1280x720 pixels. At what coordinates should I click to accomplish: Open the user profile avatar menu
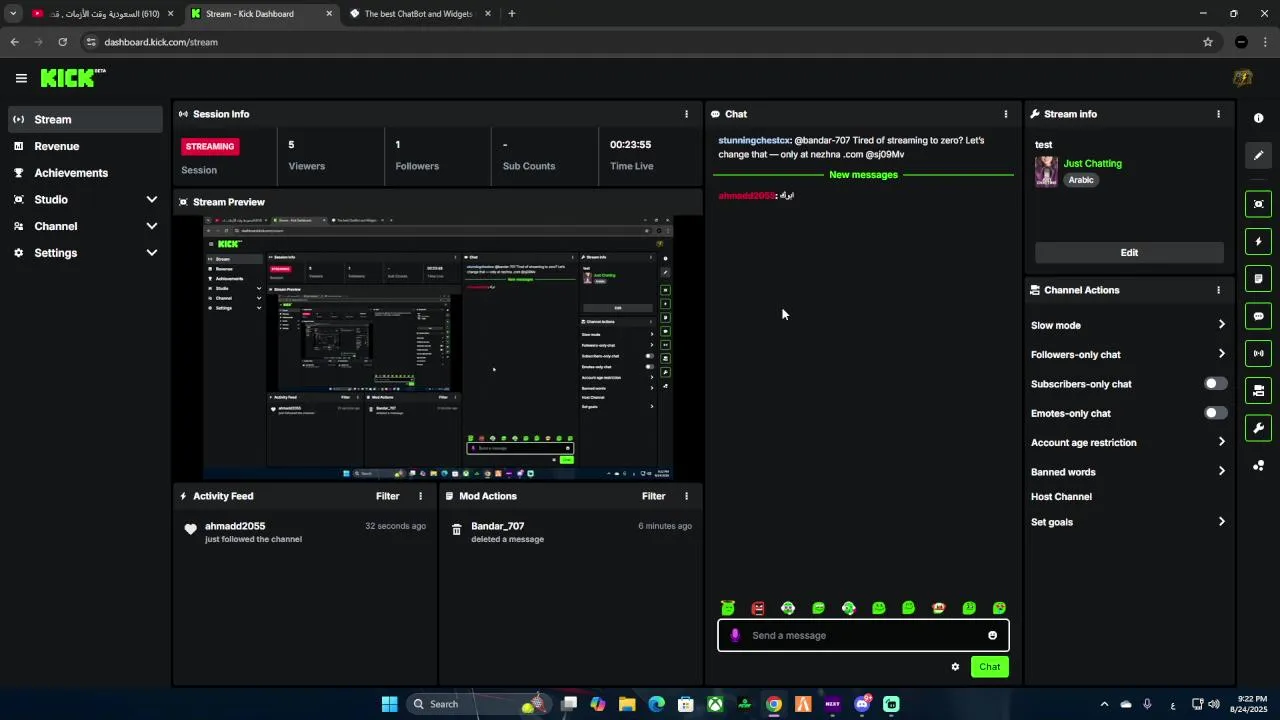pyautogui.click(x=1242, y=78)
